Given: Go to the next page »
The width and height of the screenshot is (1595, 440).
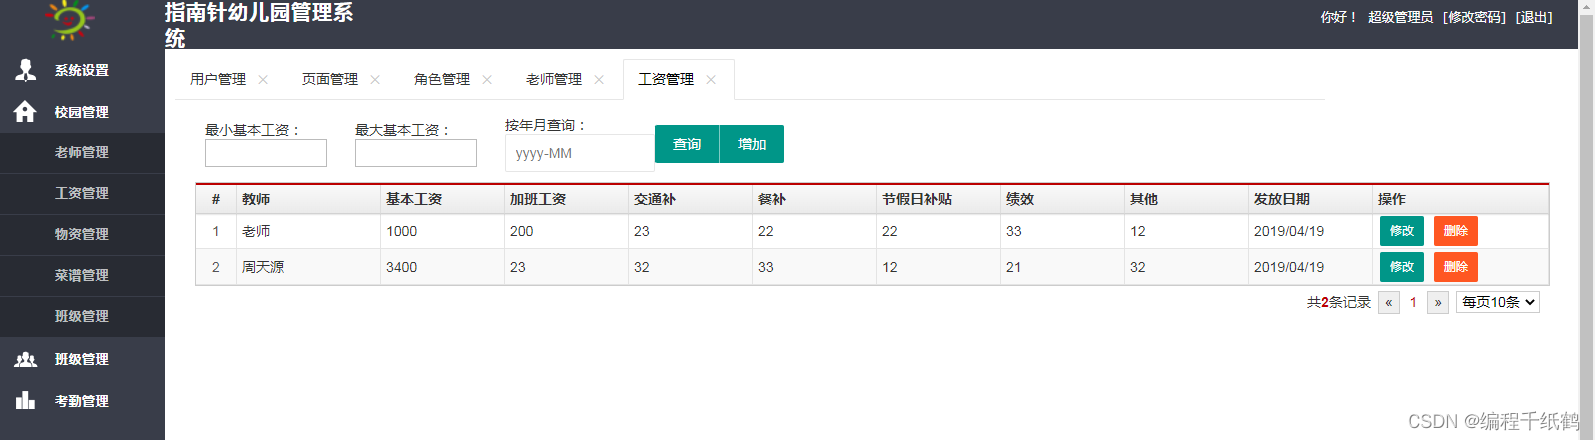Looking at the screenshot, I should [x=1438, y=302].
